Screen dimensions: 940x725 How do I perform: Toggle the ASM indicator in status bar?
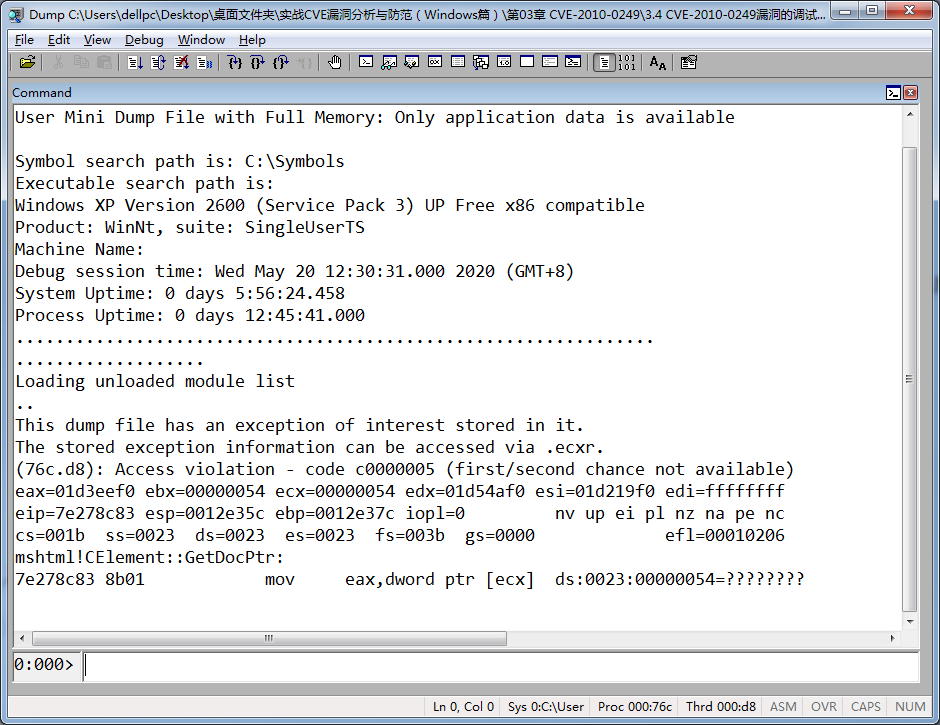(783, 707)
